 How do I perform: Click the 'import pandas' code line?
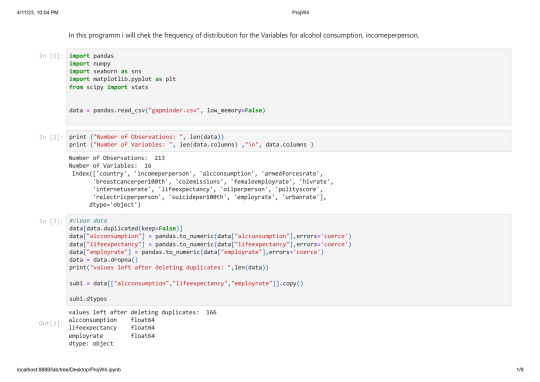(91, 56)
